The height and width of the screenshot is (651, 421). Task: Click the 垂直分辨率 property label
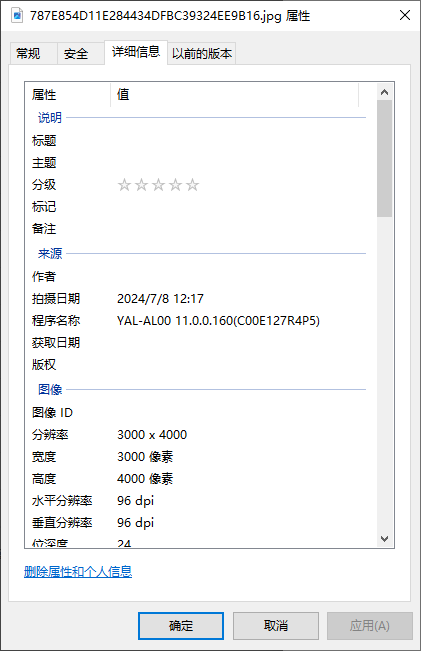coord(62,523)
